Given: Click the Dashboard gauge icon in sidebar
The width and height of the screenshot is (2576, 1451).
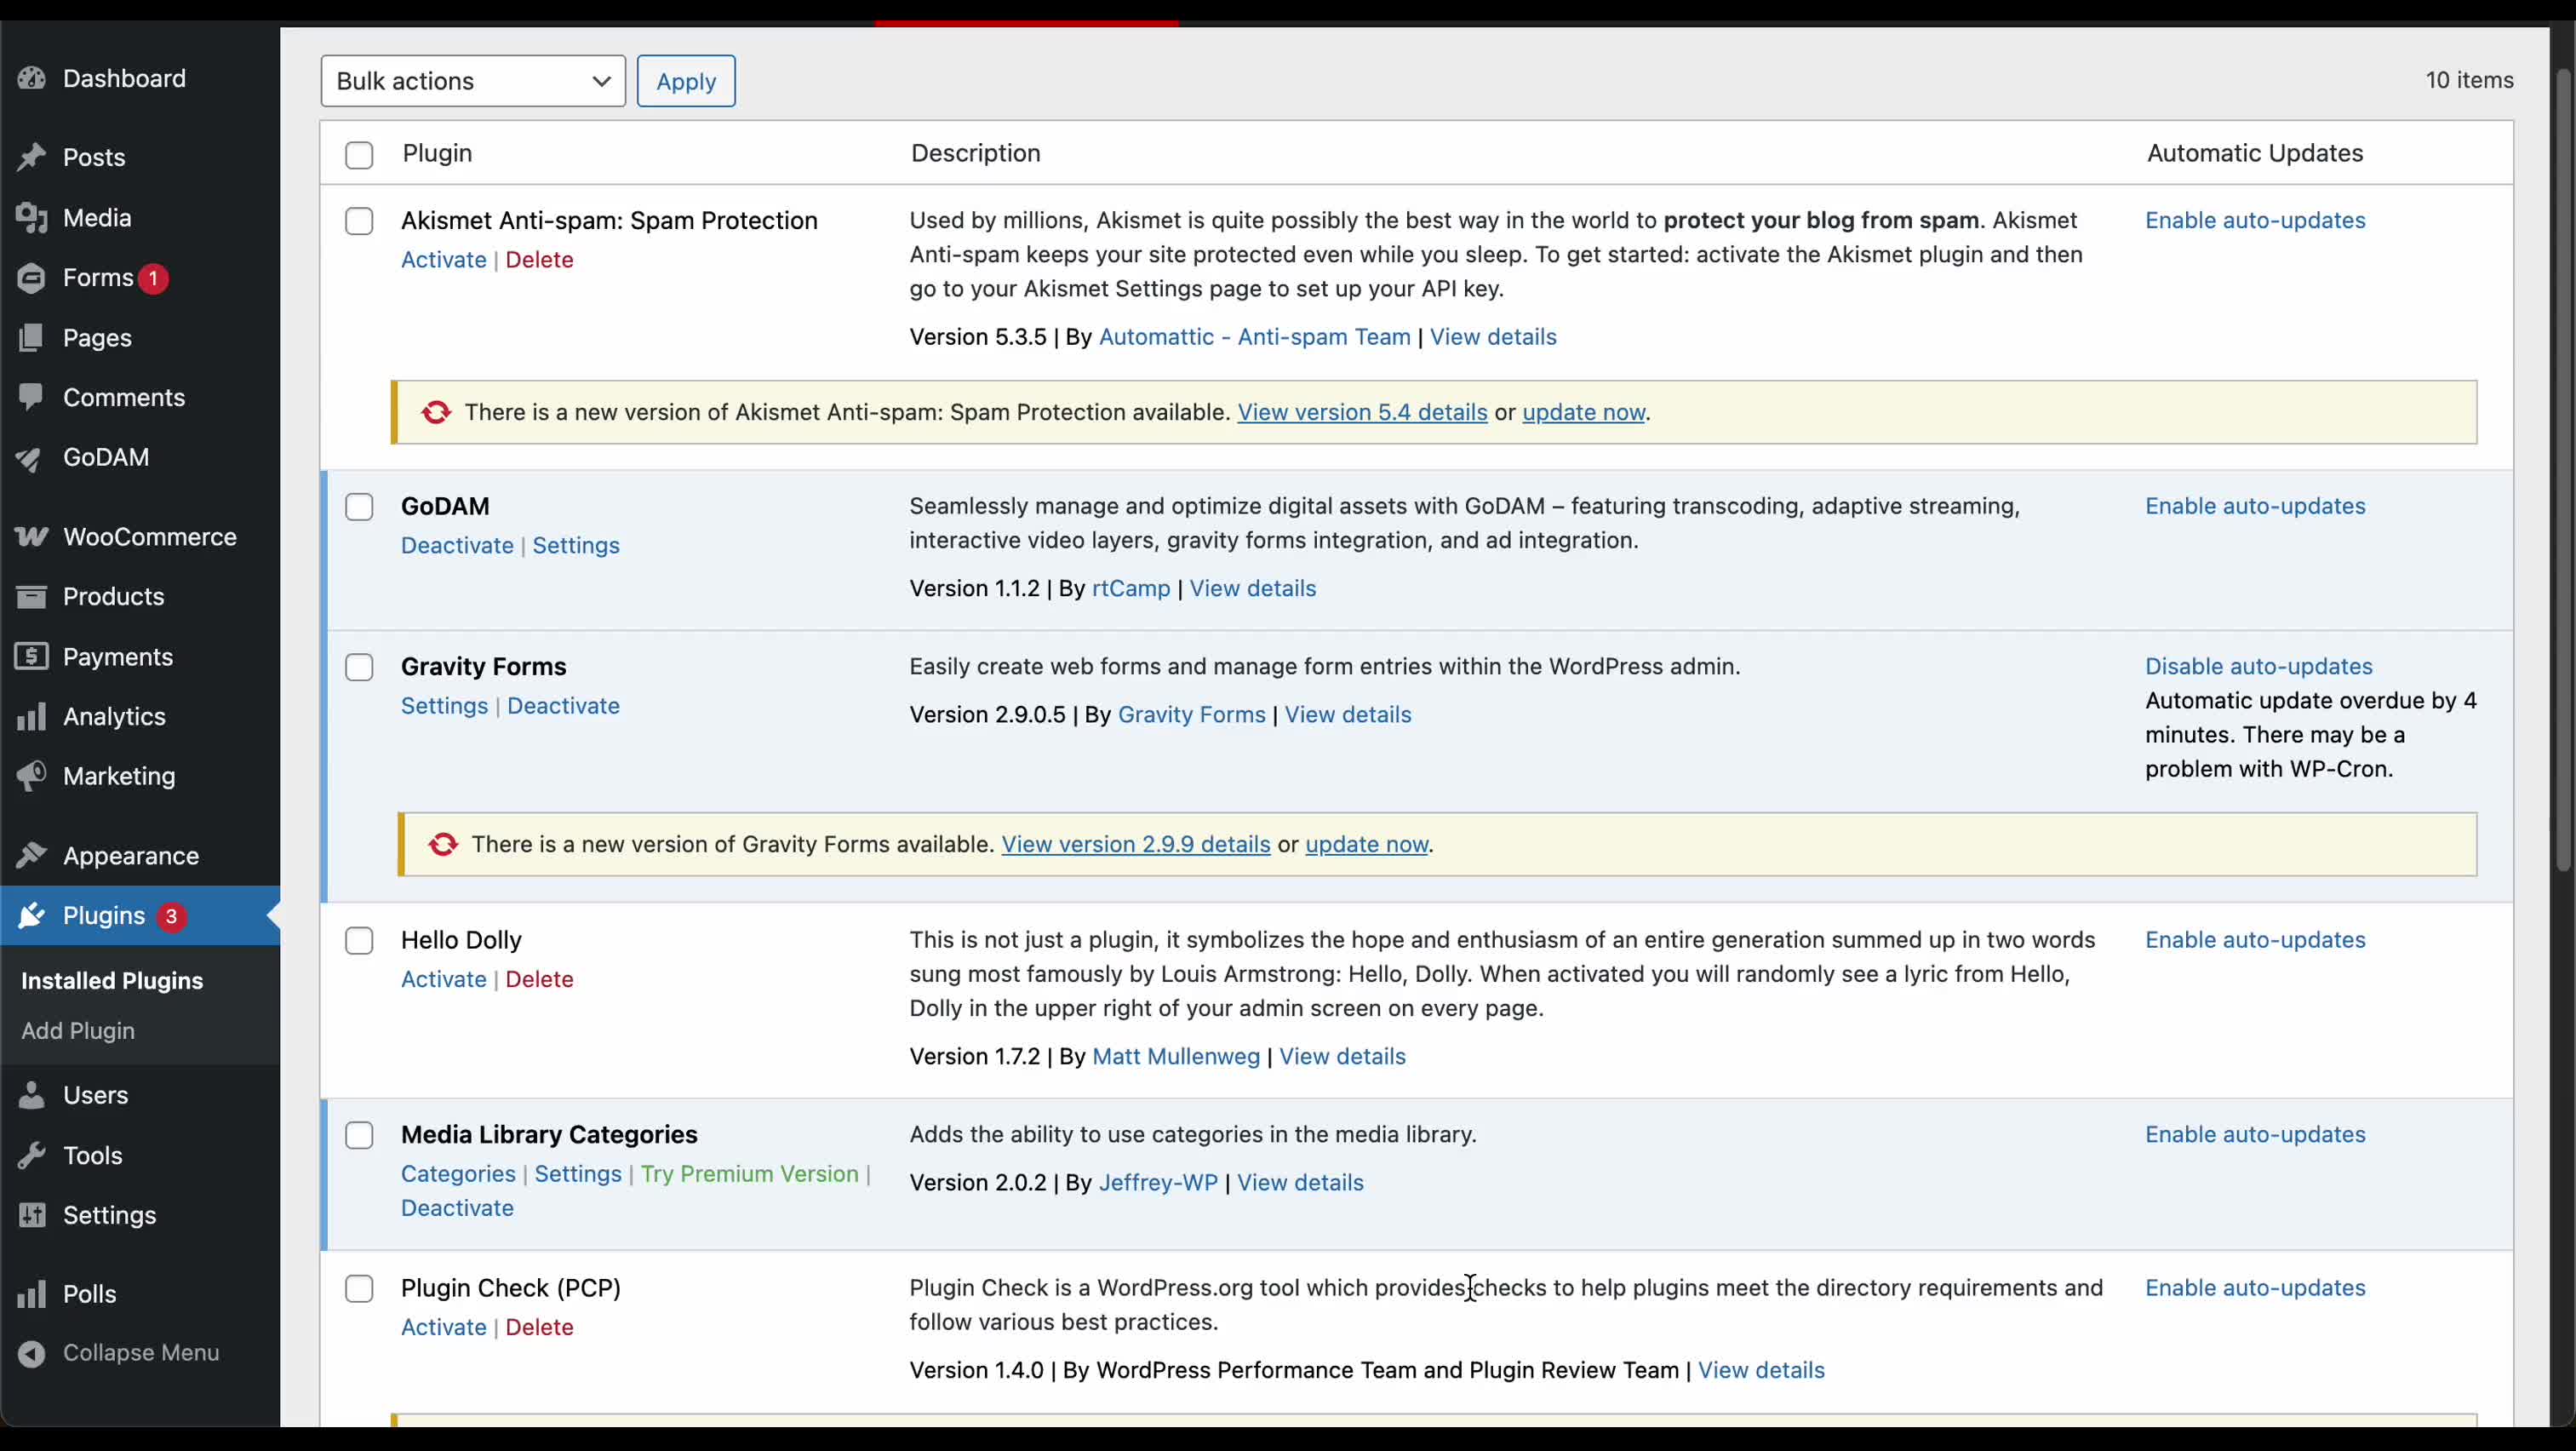Looking at the screenshot, I should pyautogui.click(x=32, y=78).
